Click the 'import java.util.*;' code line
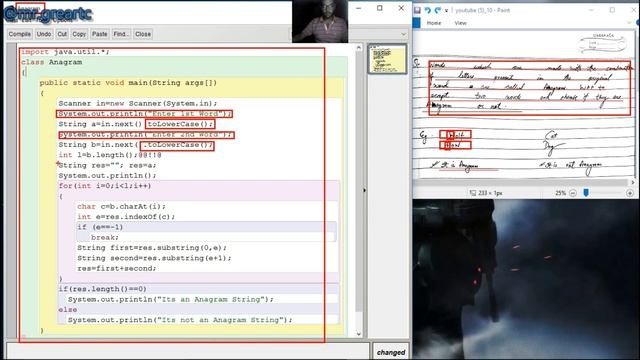This screenshot has width=640, height=360. (x=65, y=52)
